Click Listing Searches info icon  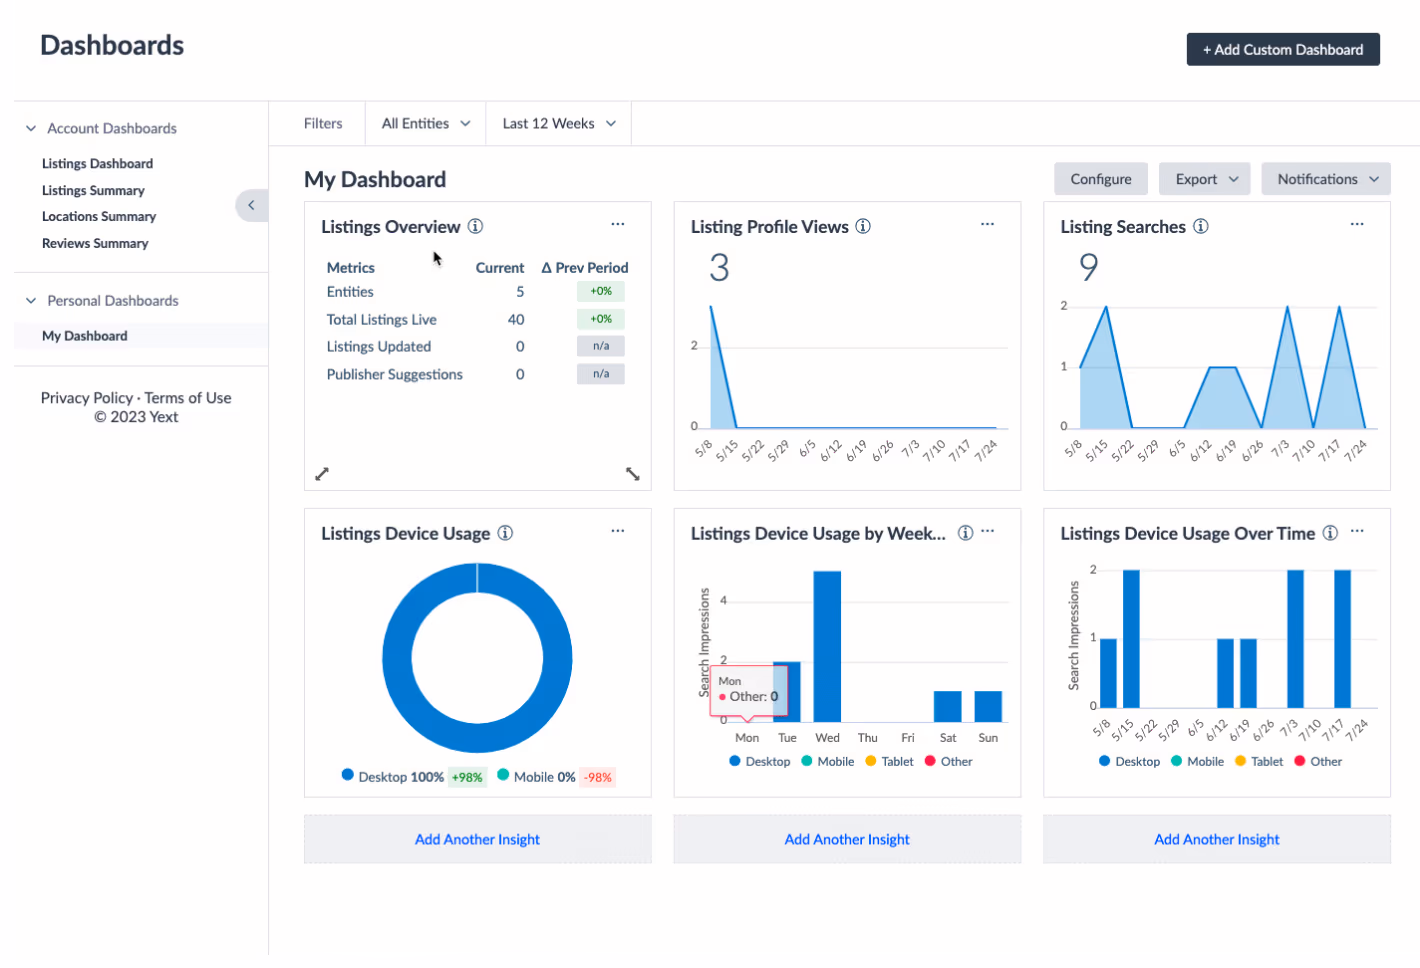1201,226
